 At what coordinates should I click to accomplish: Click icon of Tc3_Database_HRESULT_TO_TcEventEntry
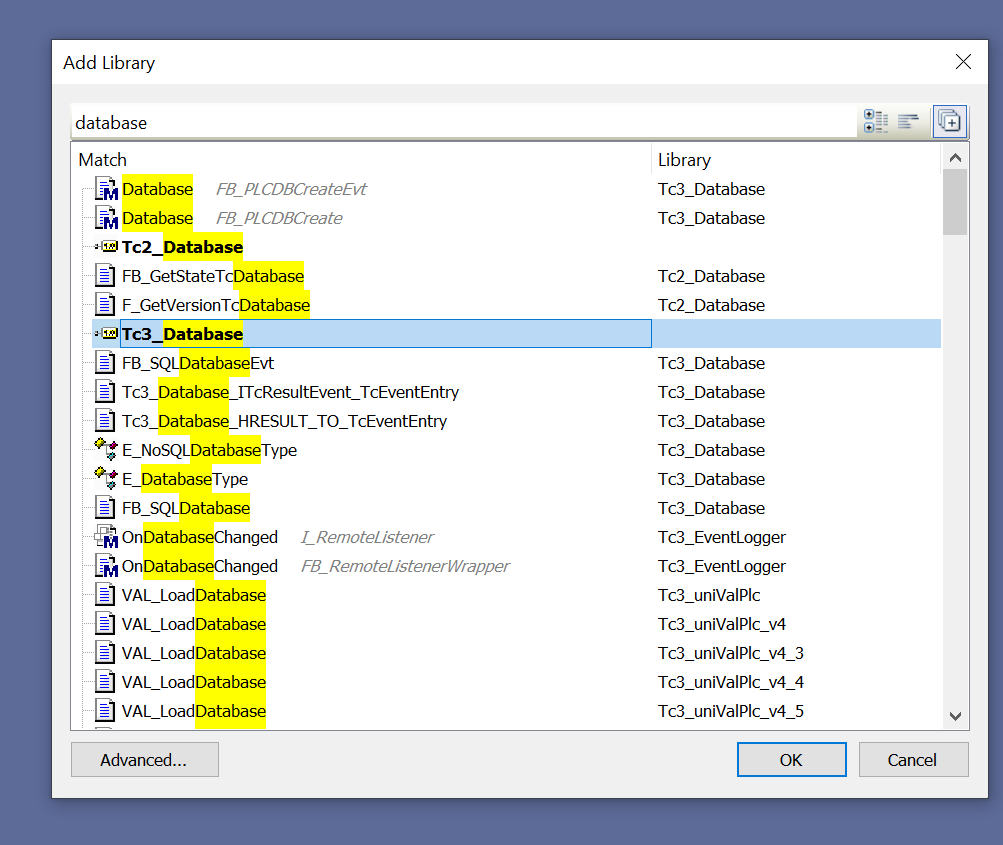tap(106, 420)
